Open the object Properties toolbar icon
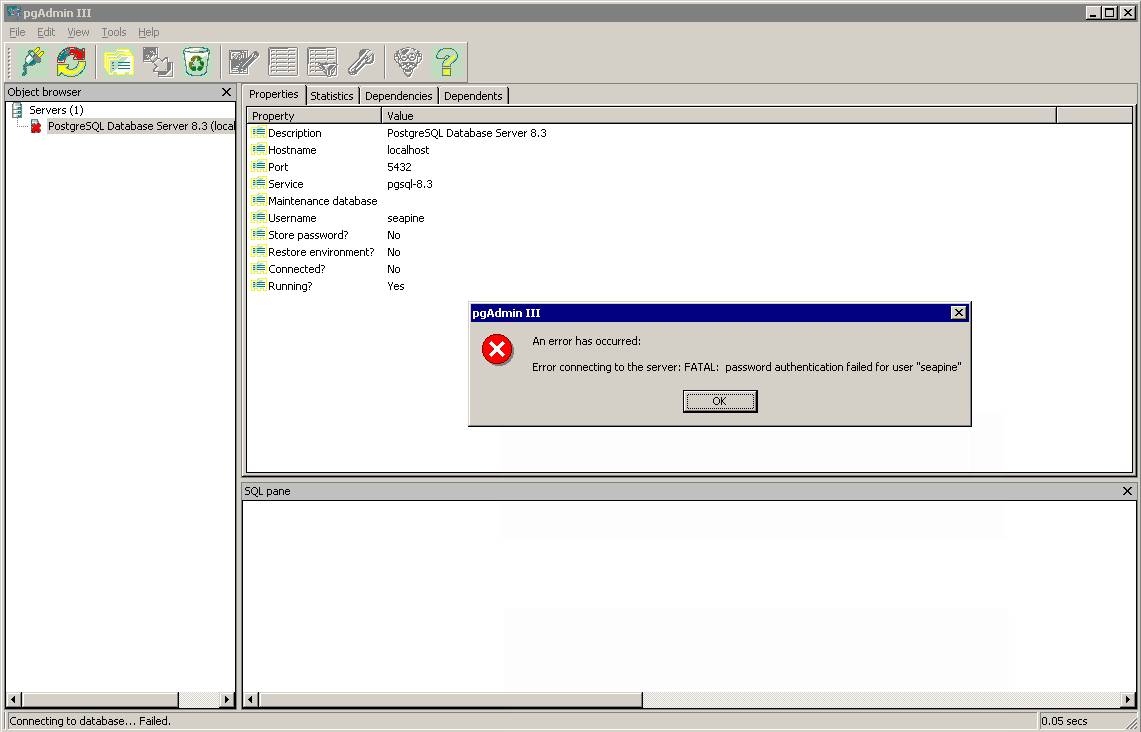The height and width of the screenshot is (732, 1141). 119,62
